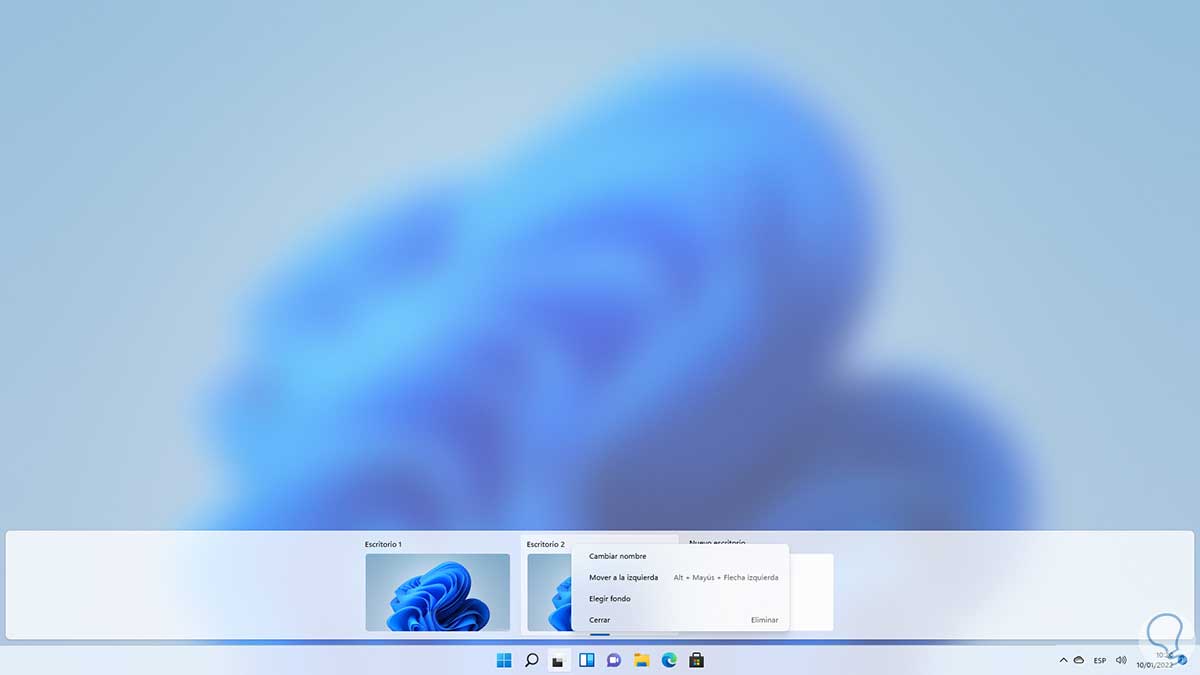Select Mover a la izquierda option
Screen dimensions: 1200x675
click(680, 577)
